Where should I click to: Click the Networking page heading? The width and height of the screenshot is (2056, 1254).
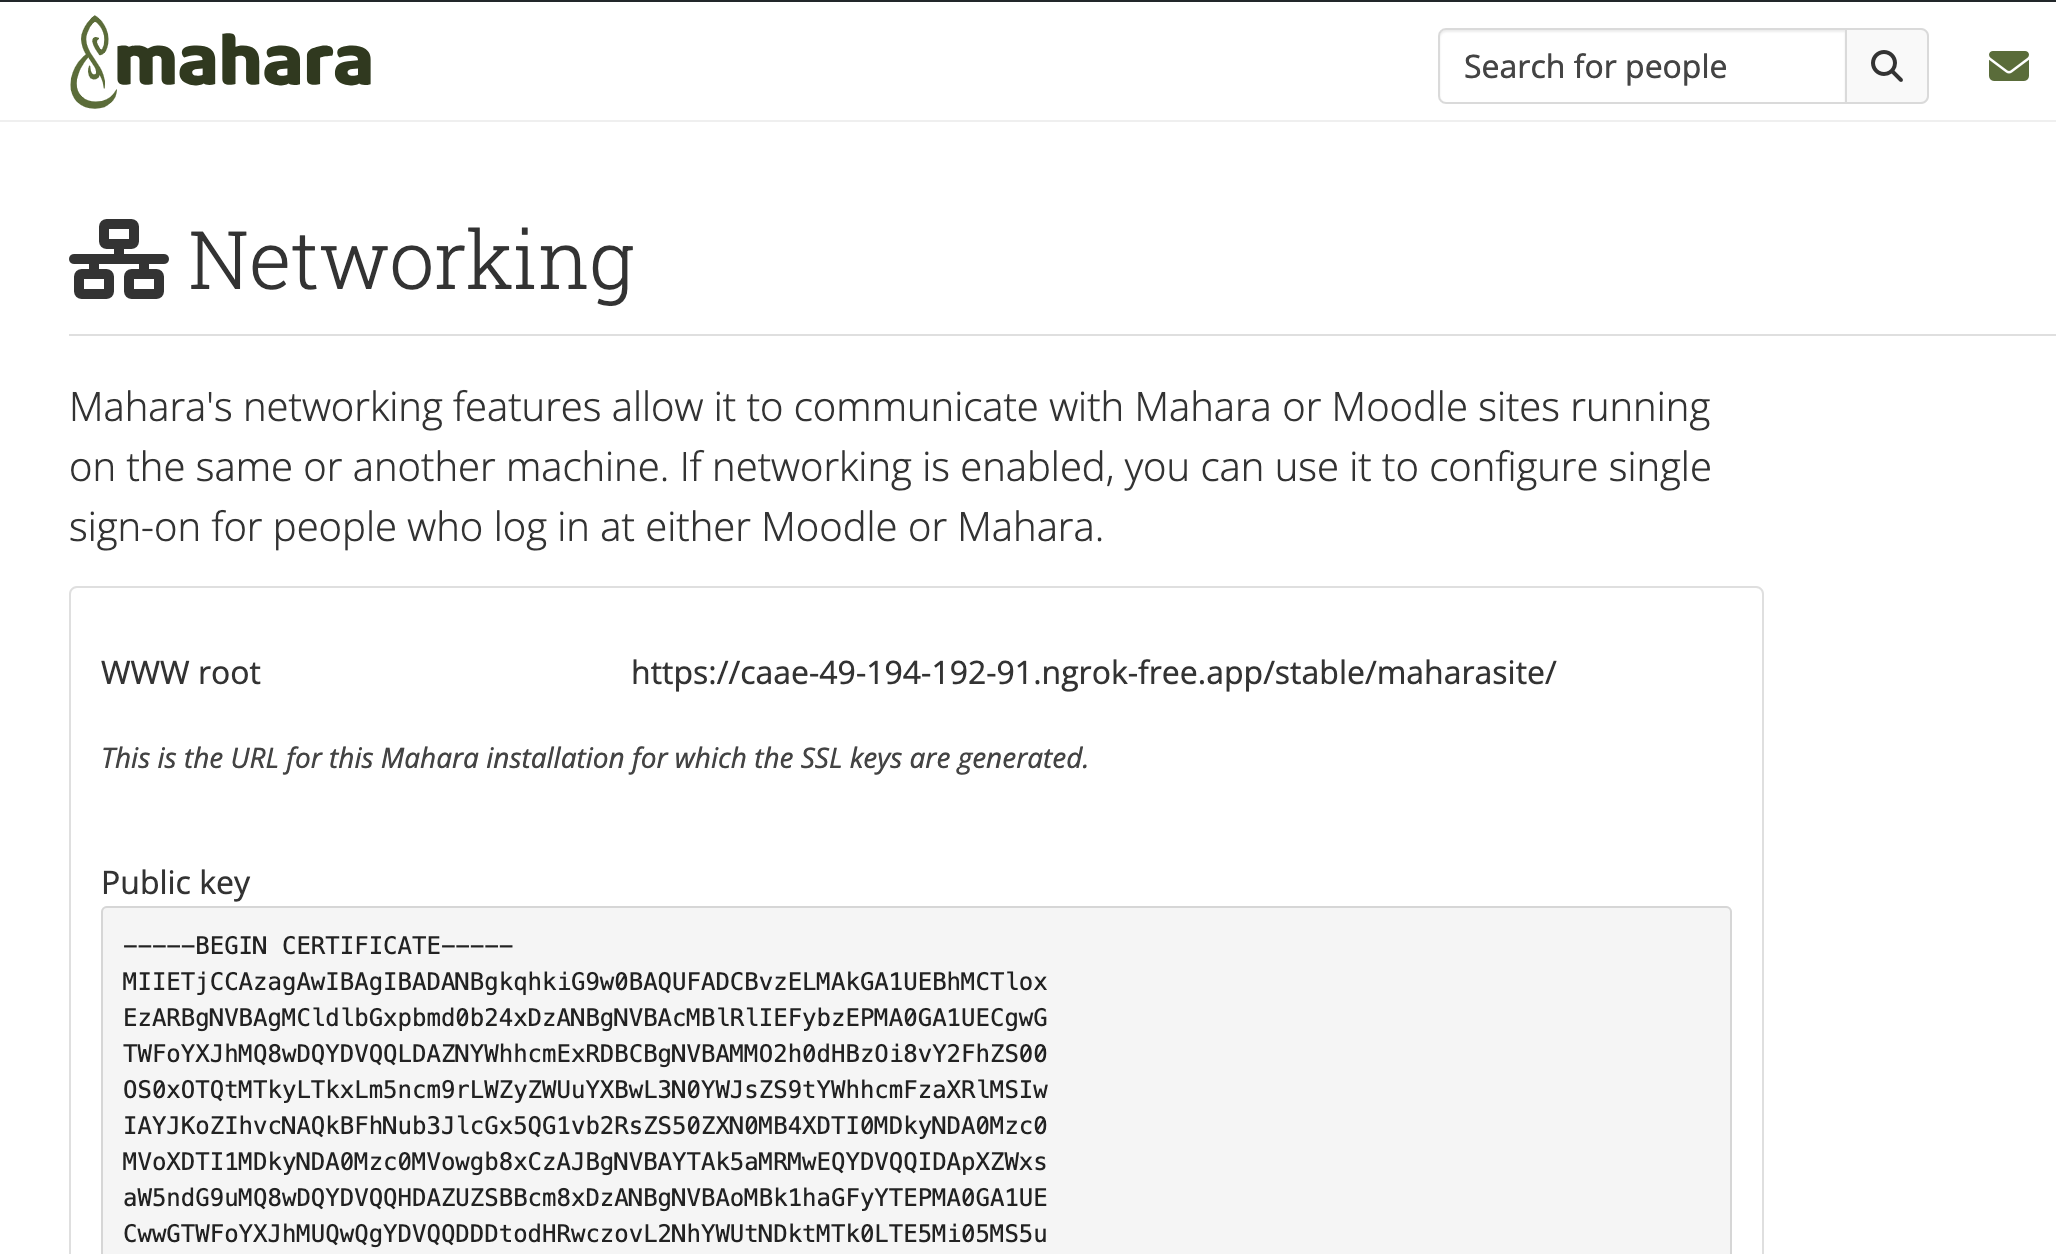pyautogui.click(x=411, y=260)
